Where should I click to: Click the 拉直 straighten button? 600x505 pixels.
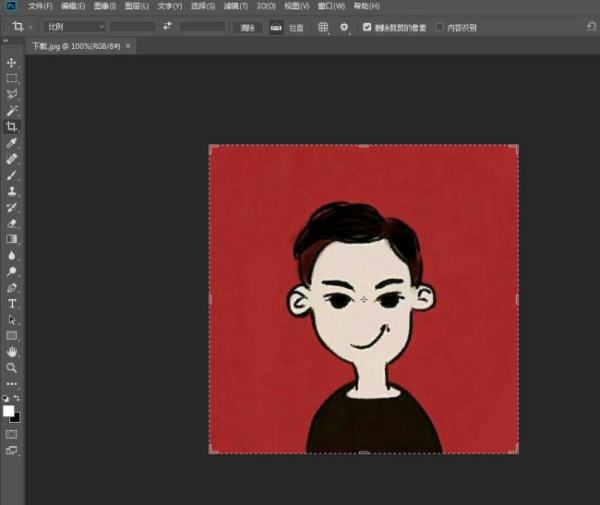277,27
